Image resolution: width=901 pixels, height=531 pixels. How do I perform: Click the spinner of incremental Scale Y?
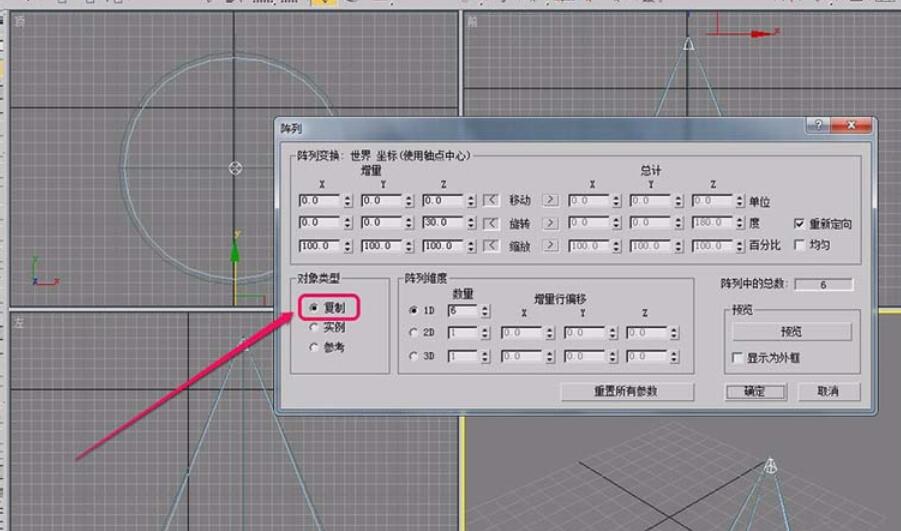tap(409, 246)
